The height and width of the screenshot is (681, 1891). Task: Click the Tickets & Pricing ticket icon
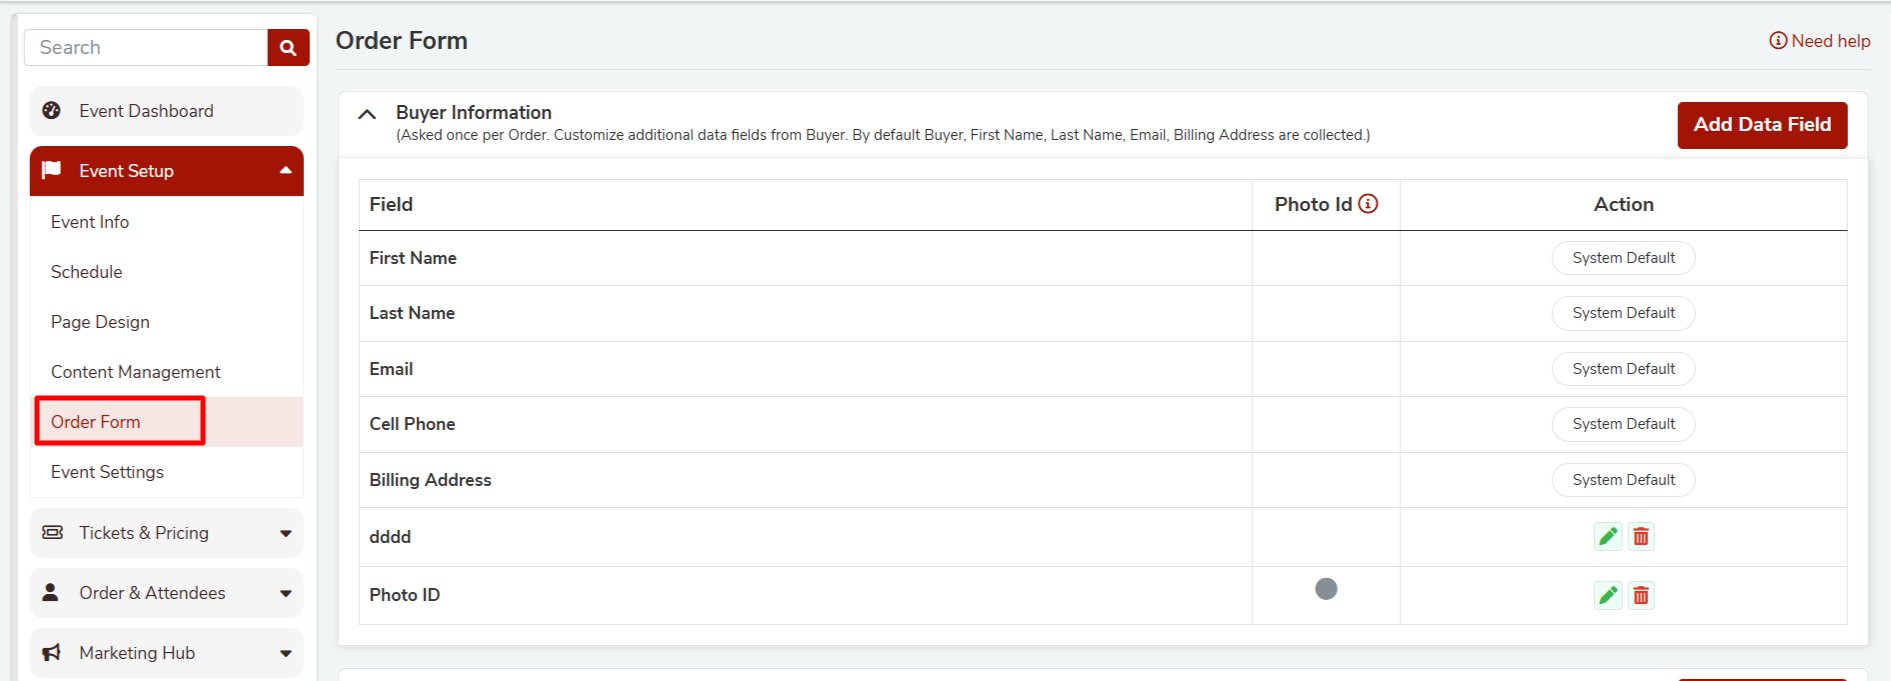[52, 533]
